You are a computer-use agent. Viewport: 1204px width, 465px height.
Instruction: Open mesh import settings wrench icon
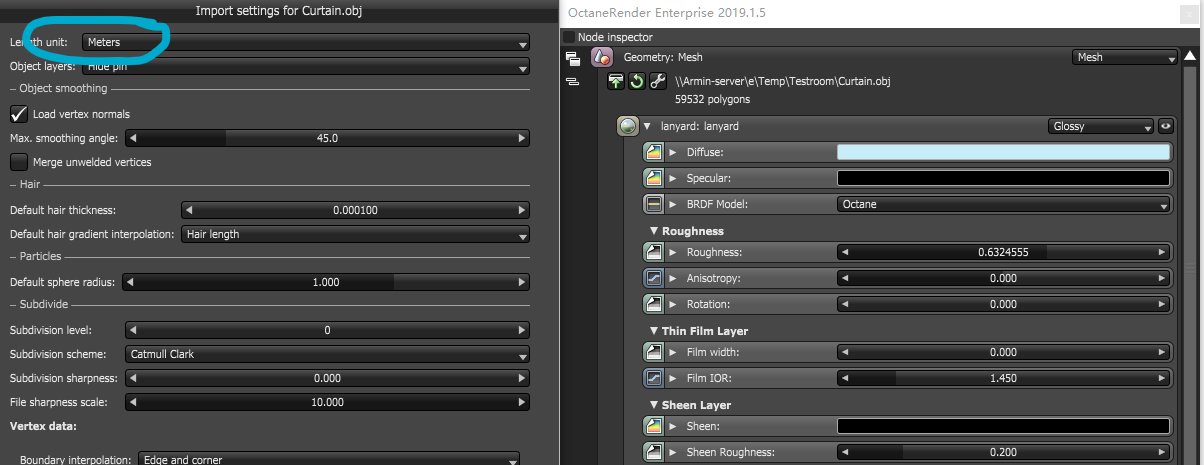[657, 82]
